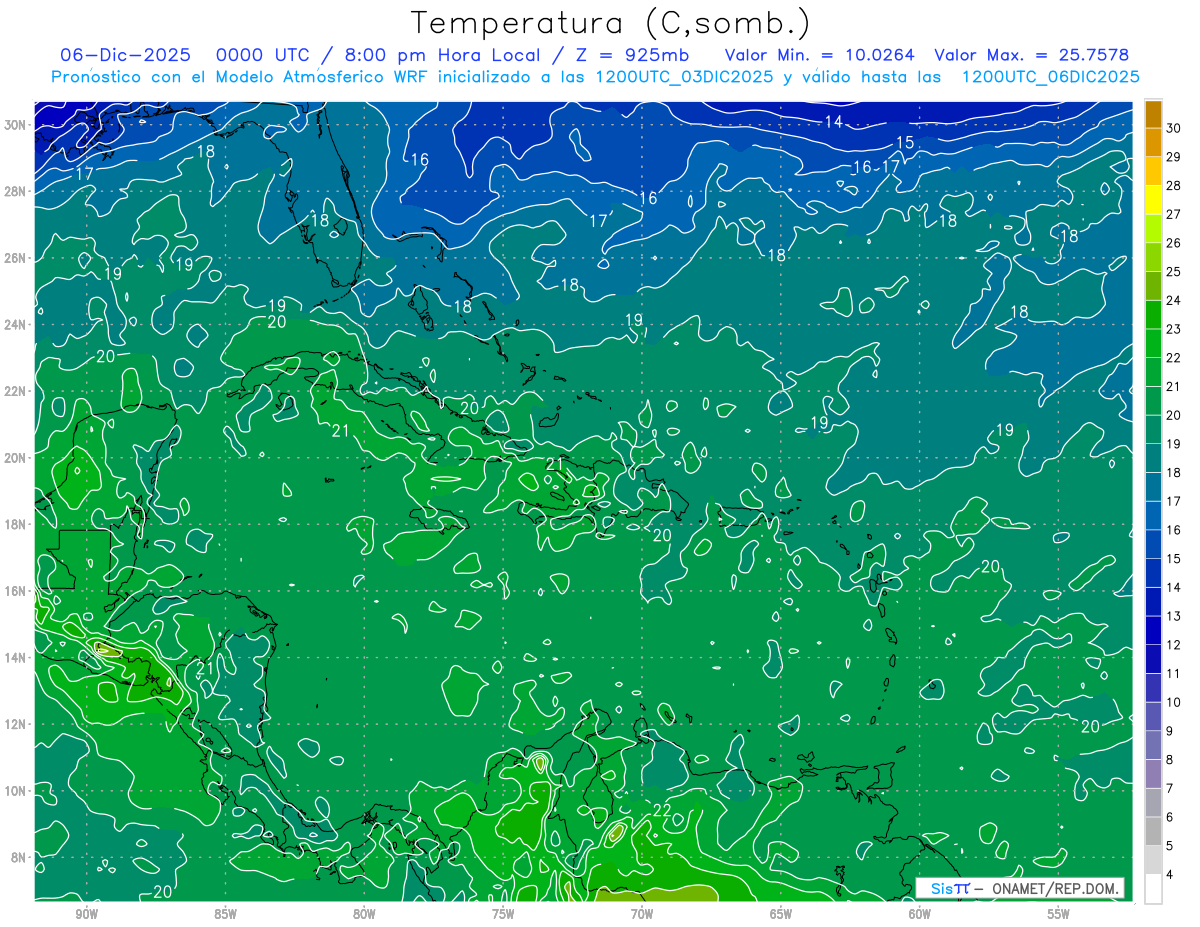Image resolution: width=1200 pixels, height=927 pixels.
Task: Click the 16N latitude axis label
Action: (x=16, y=591)
